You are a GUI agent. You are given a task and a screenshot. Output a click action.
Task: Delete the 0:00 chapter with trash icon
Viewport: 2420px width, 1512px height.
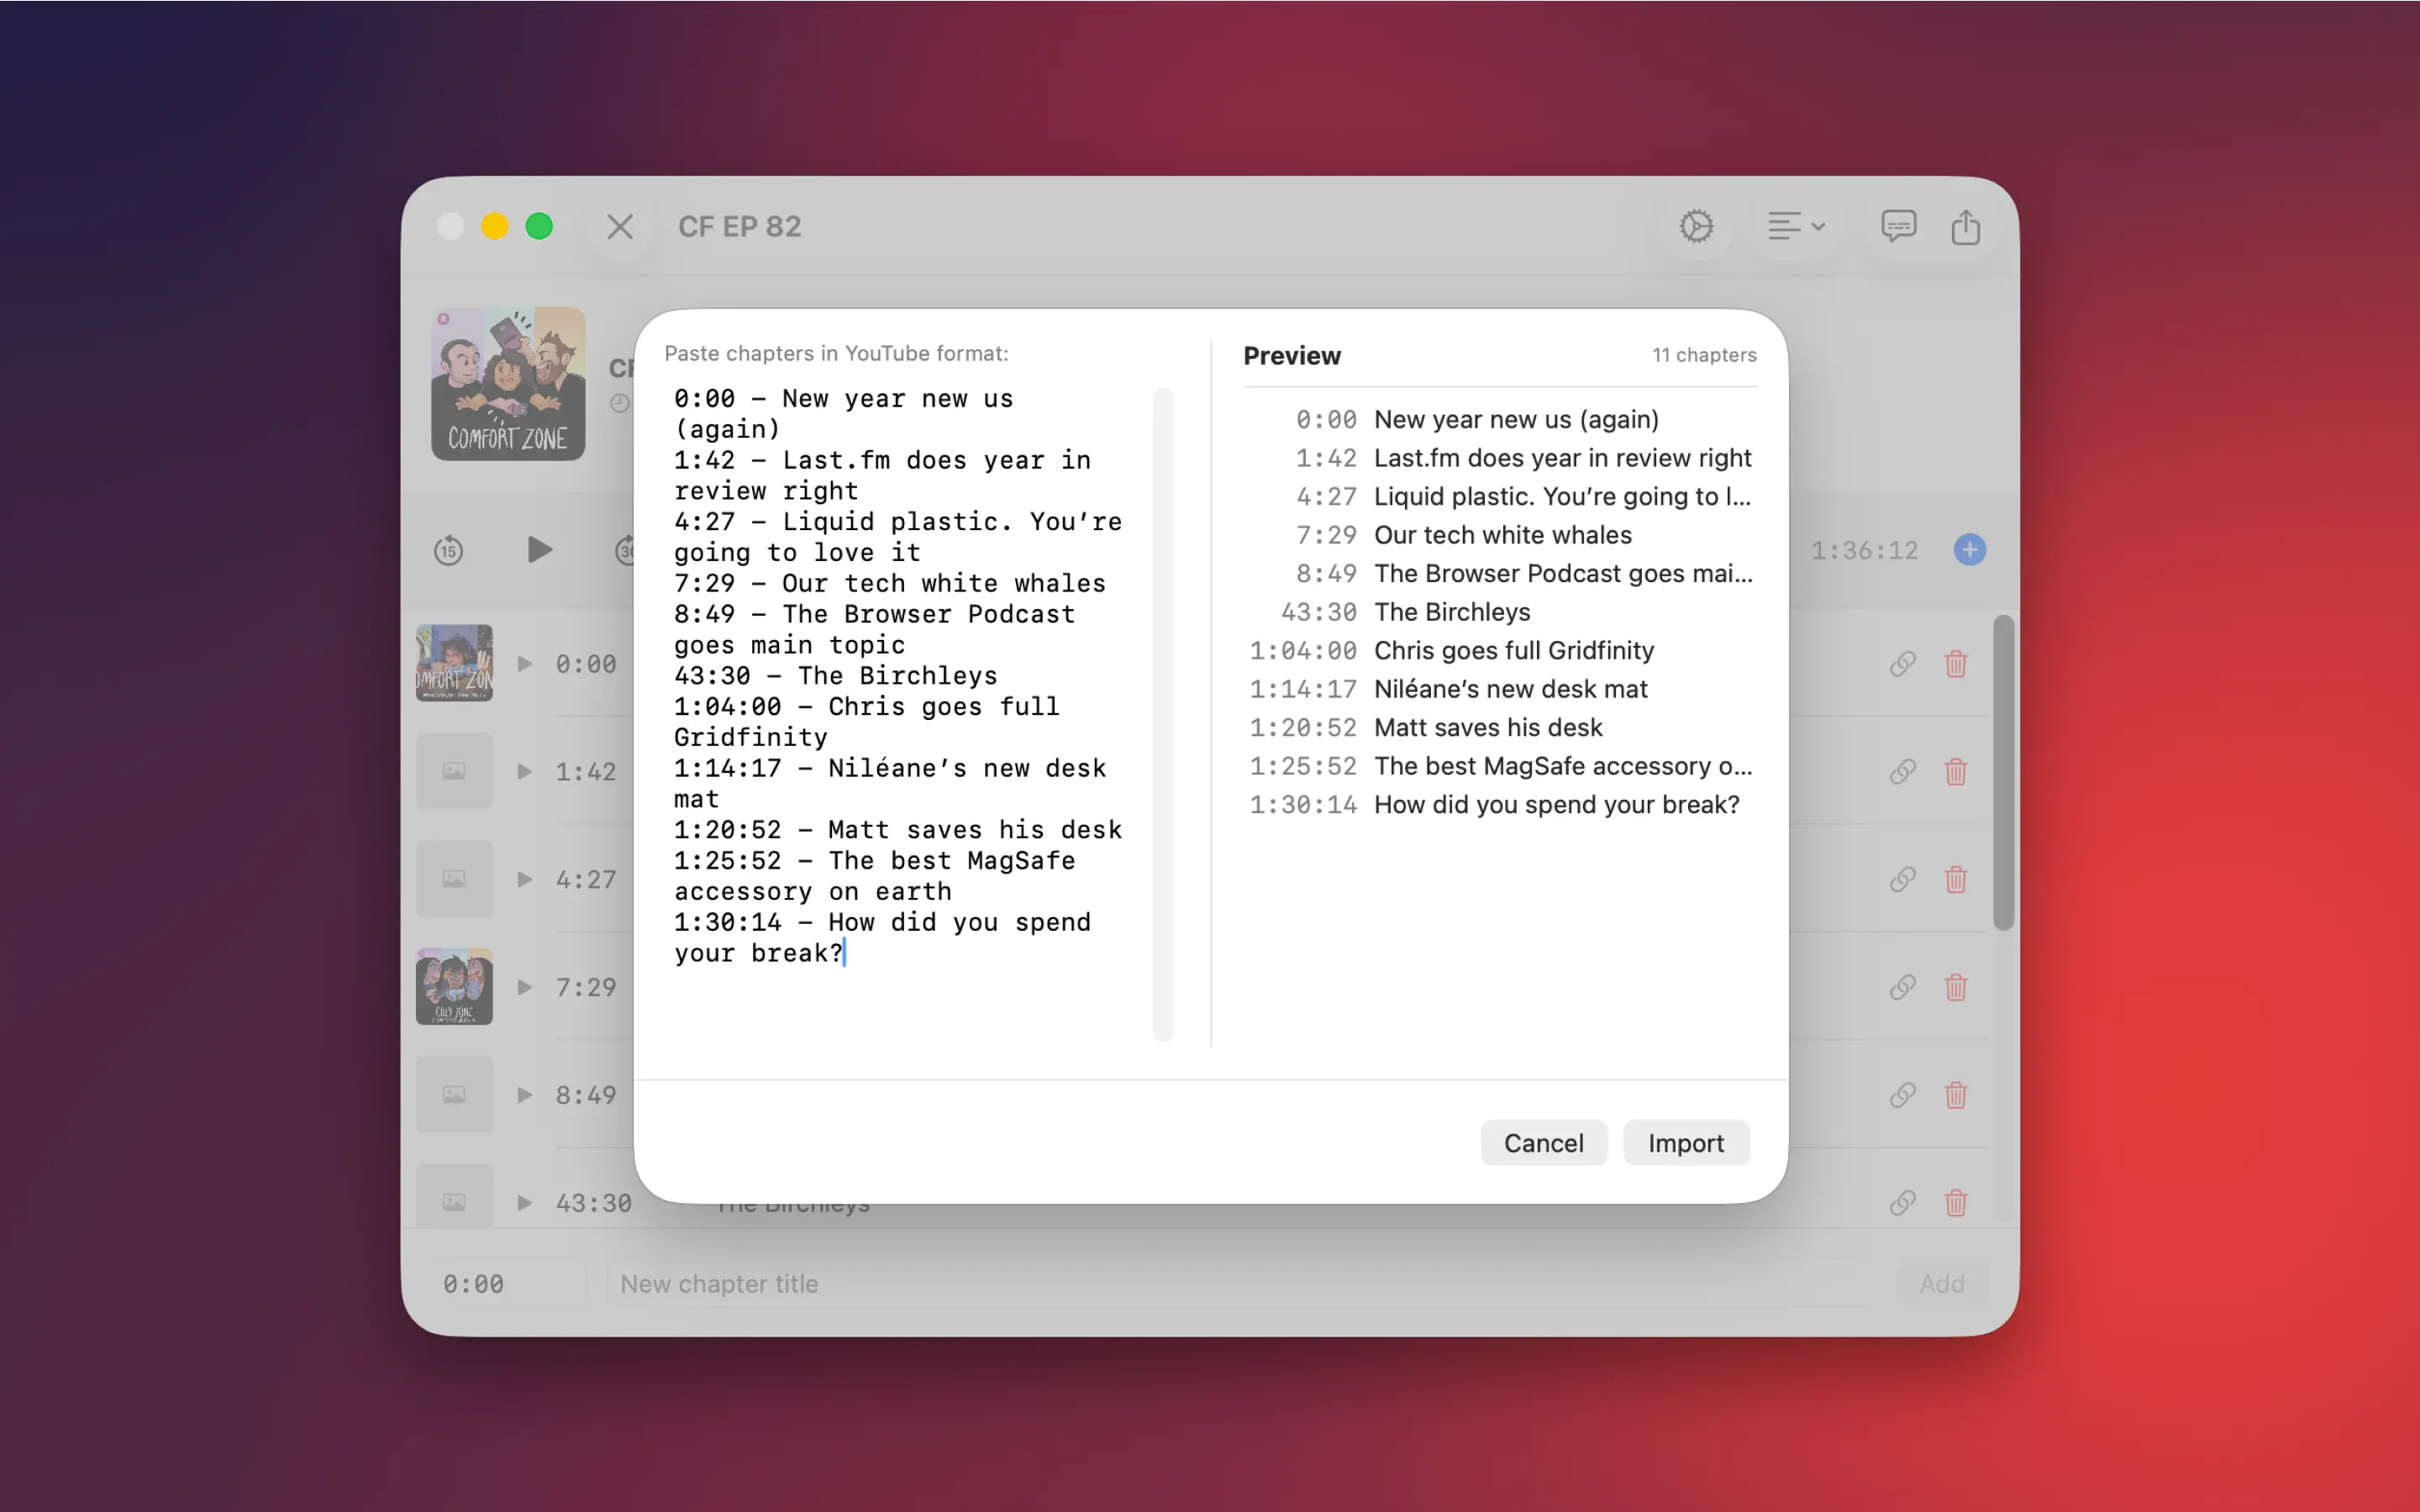[1955, 664]
